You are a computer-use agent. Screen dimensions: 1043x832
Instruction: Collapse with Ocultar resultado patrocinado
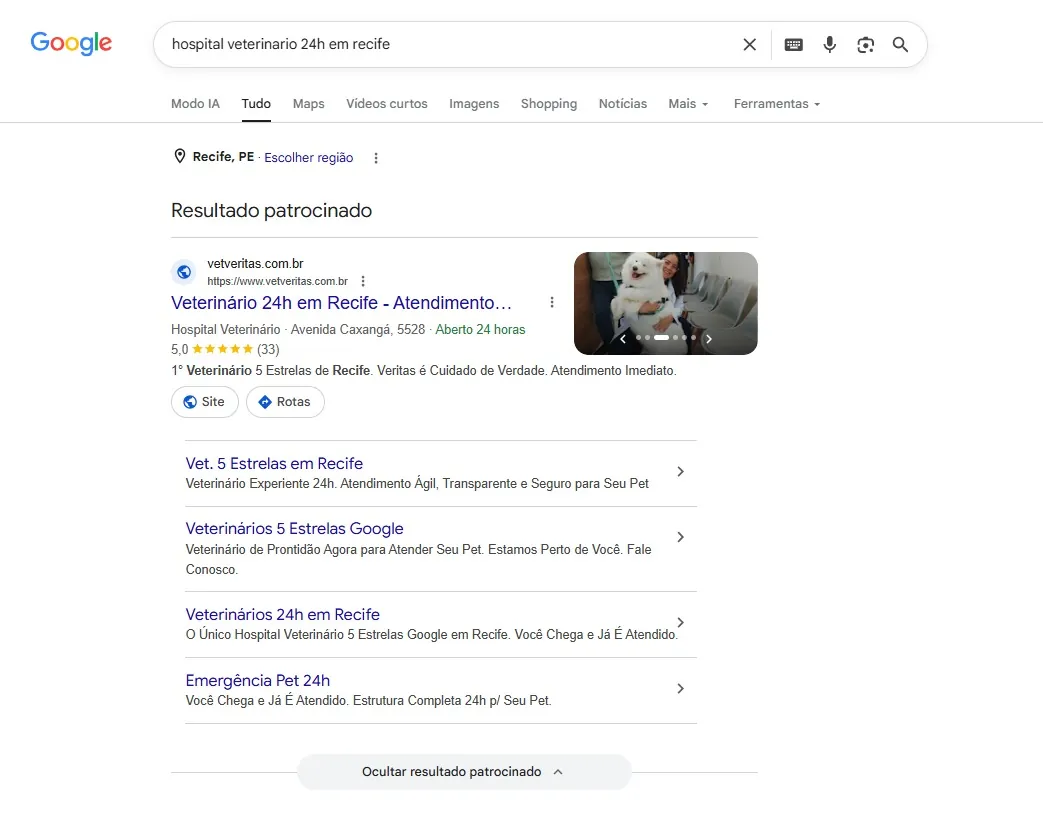464,771
